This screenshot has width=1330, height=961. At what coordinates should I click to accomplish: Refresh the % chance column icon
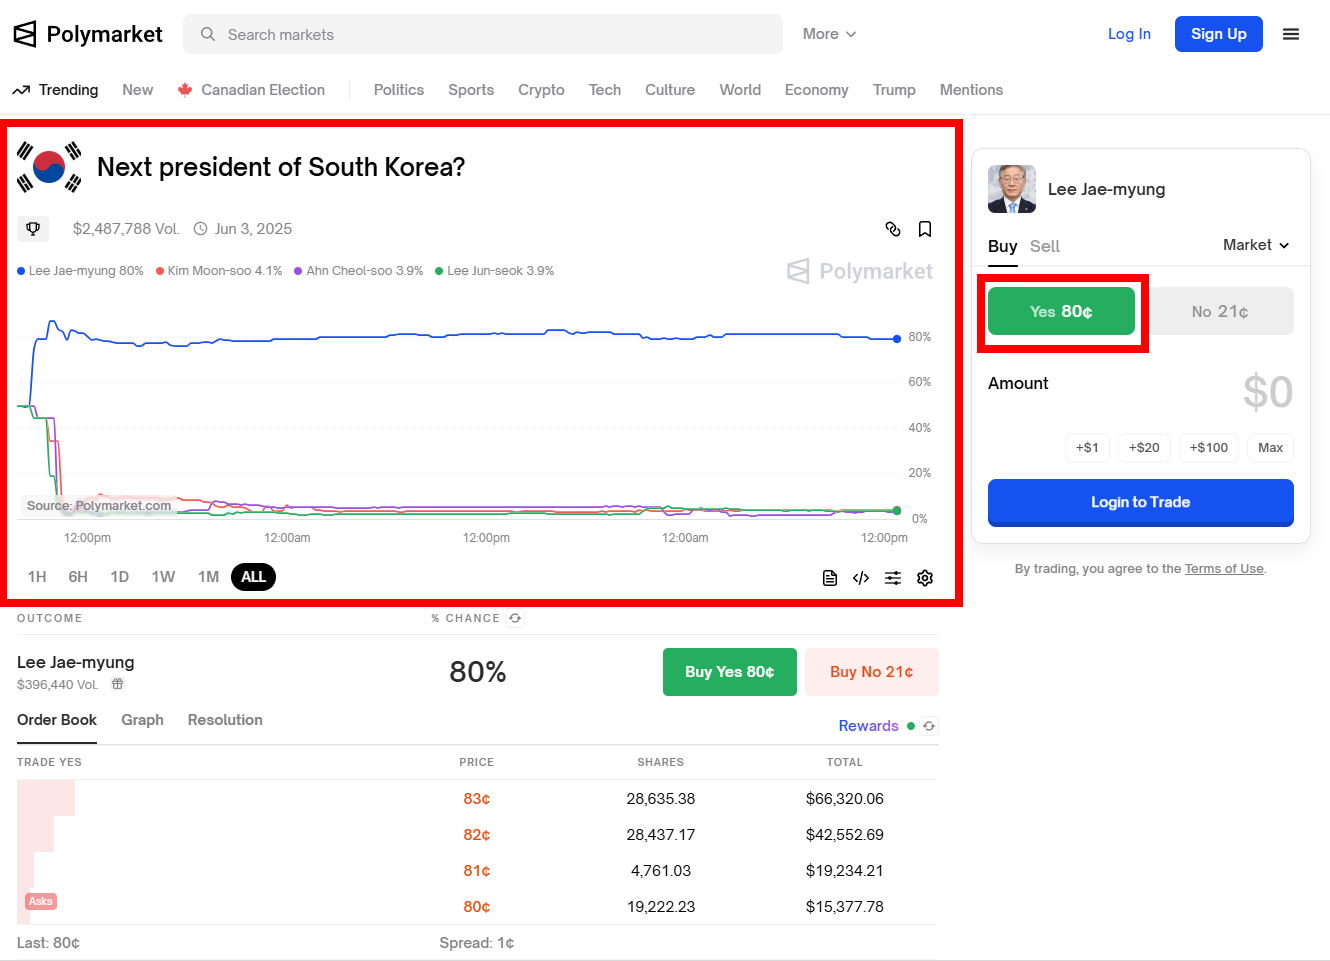(515, 618)
